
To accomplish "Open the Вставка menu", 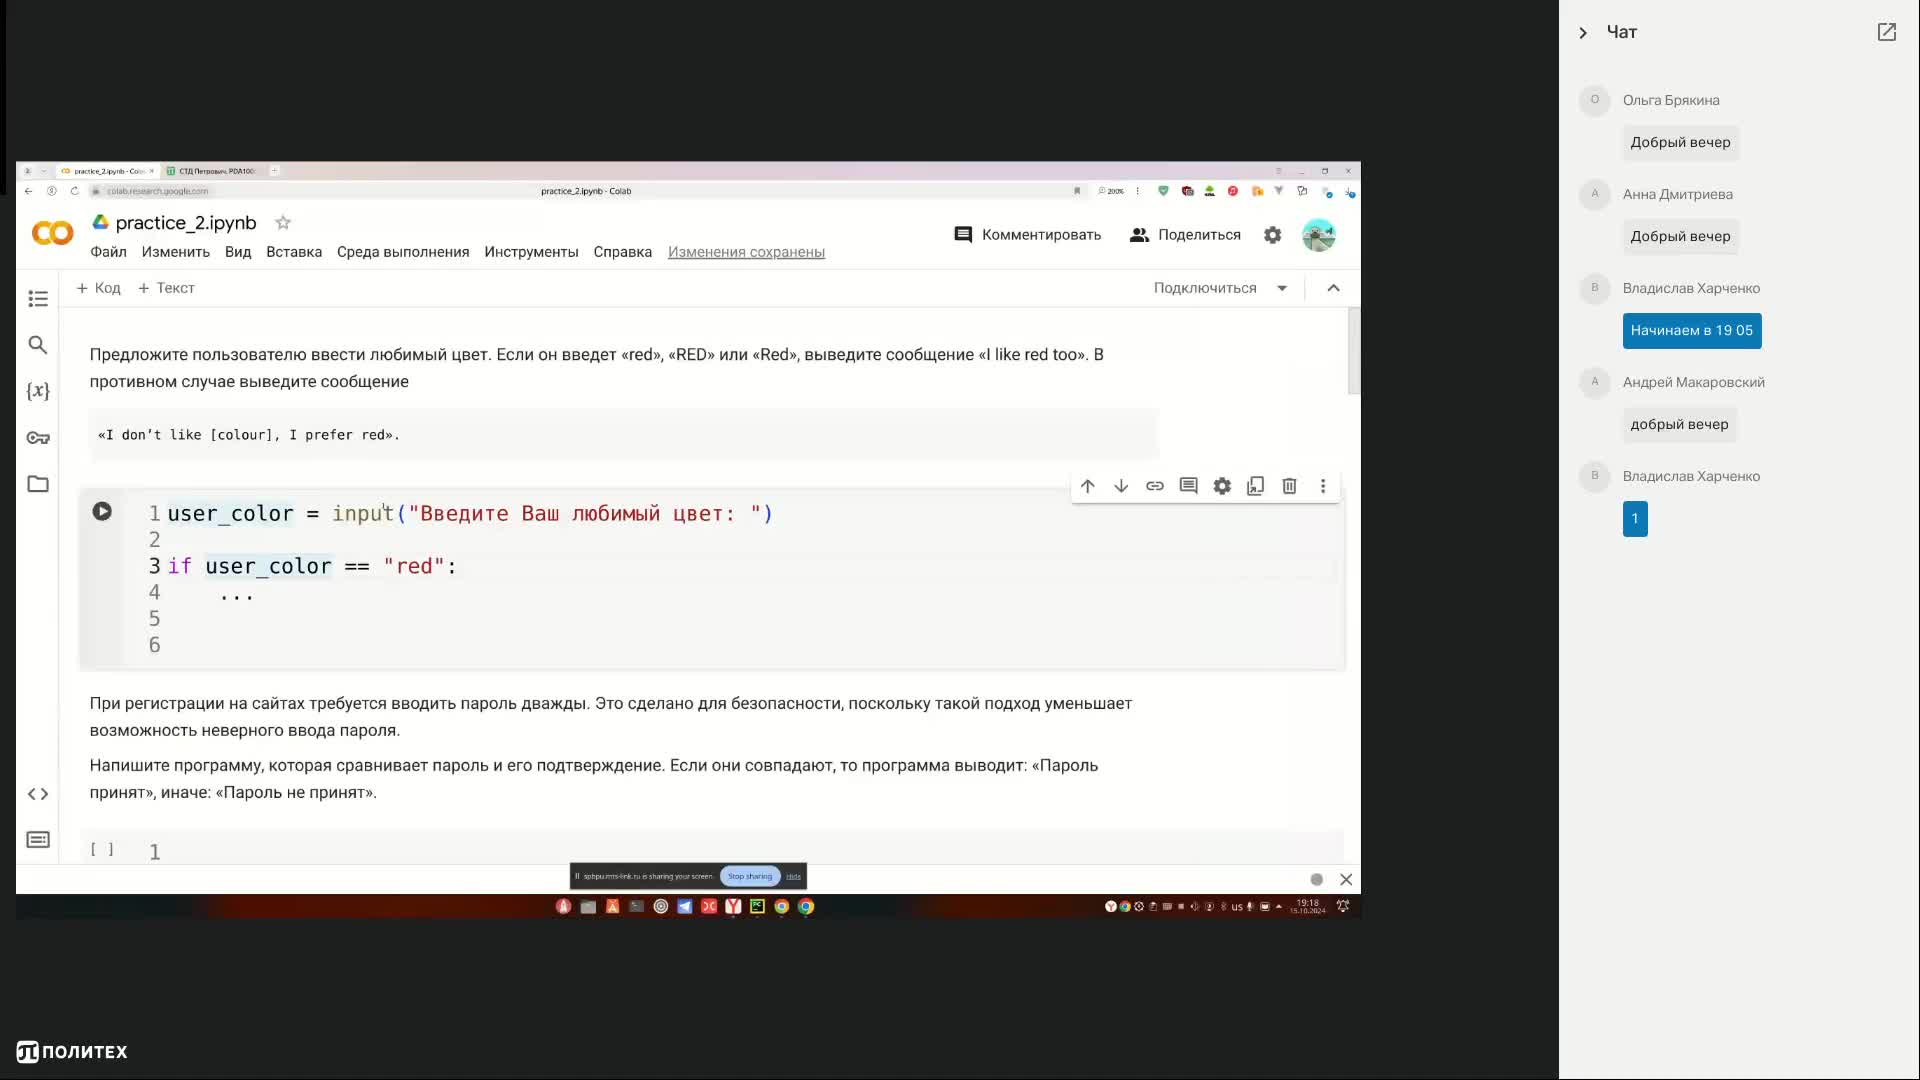I will click(x=294, y=252).
